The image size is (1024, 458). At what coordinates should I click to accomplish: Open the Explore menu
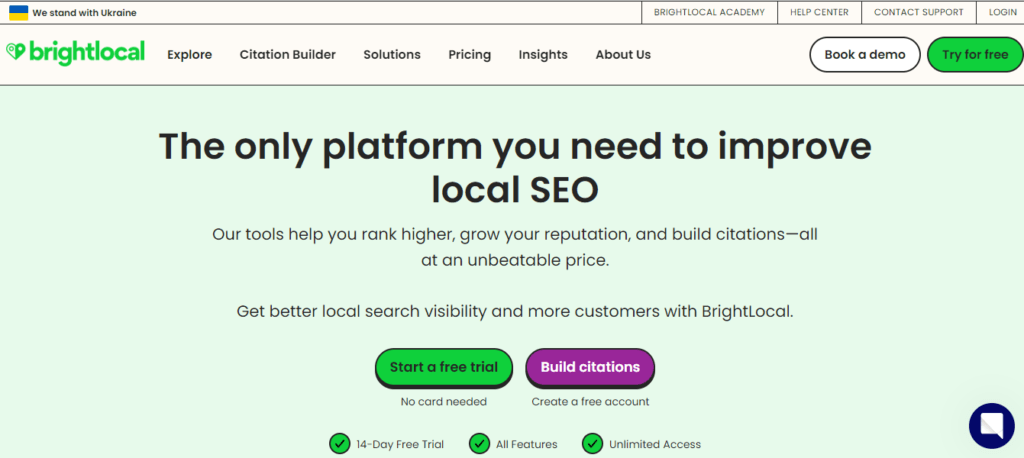(x=189, y=55)
